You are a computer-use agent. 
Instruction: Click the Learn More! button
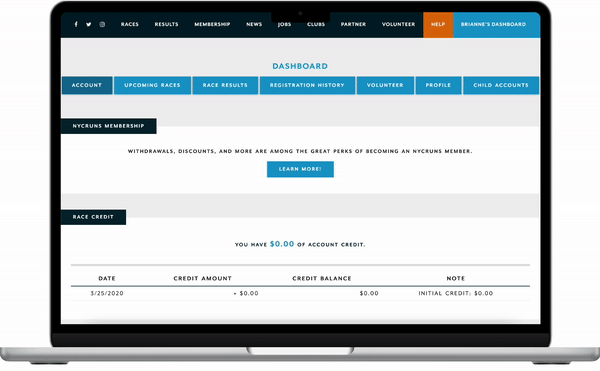(300, 169)
